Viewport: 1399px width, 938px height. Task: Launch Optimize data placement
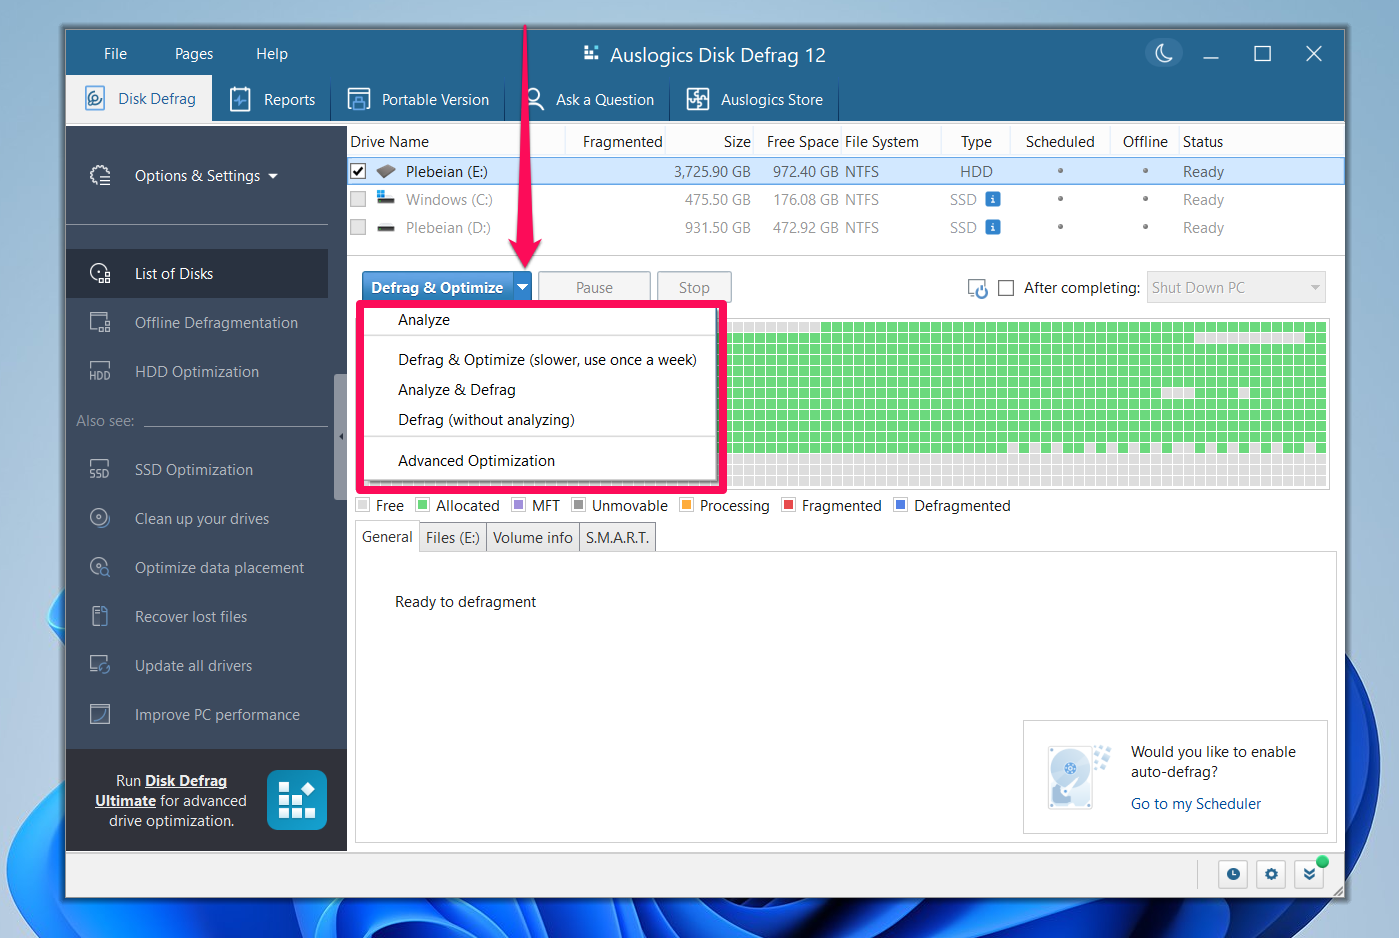219,567
